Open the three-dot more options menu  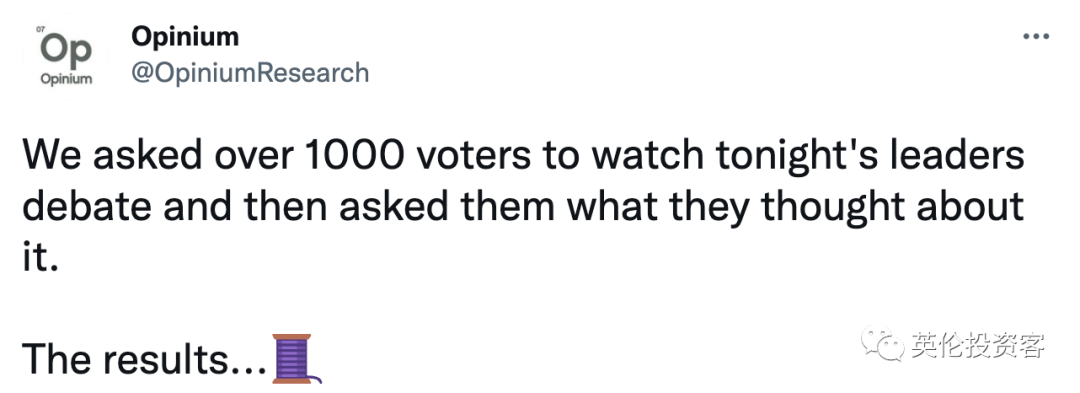[1035, 36]
